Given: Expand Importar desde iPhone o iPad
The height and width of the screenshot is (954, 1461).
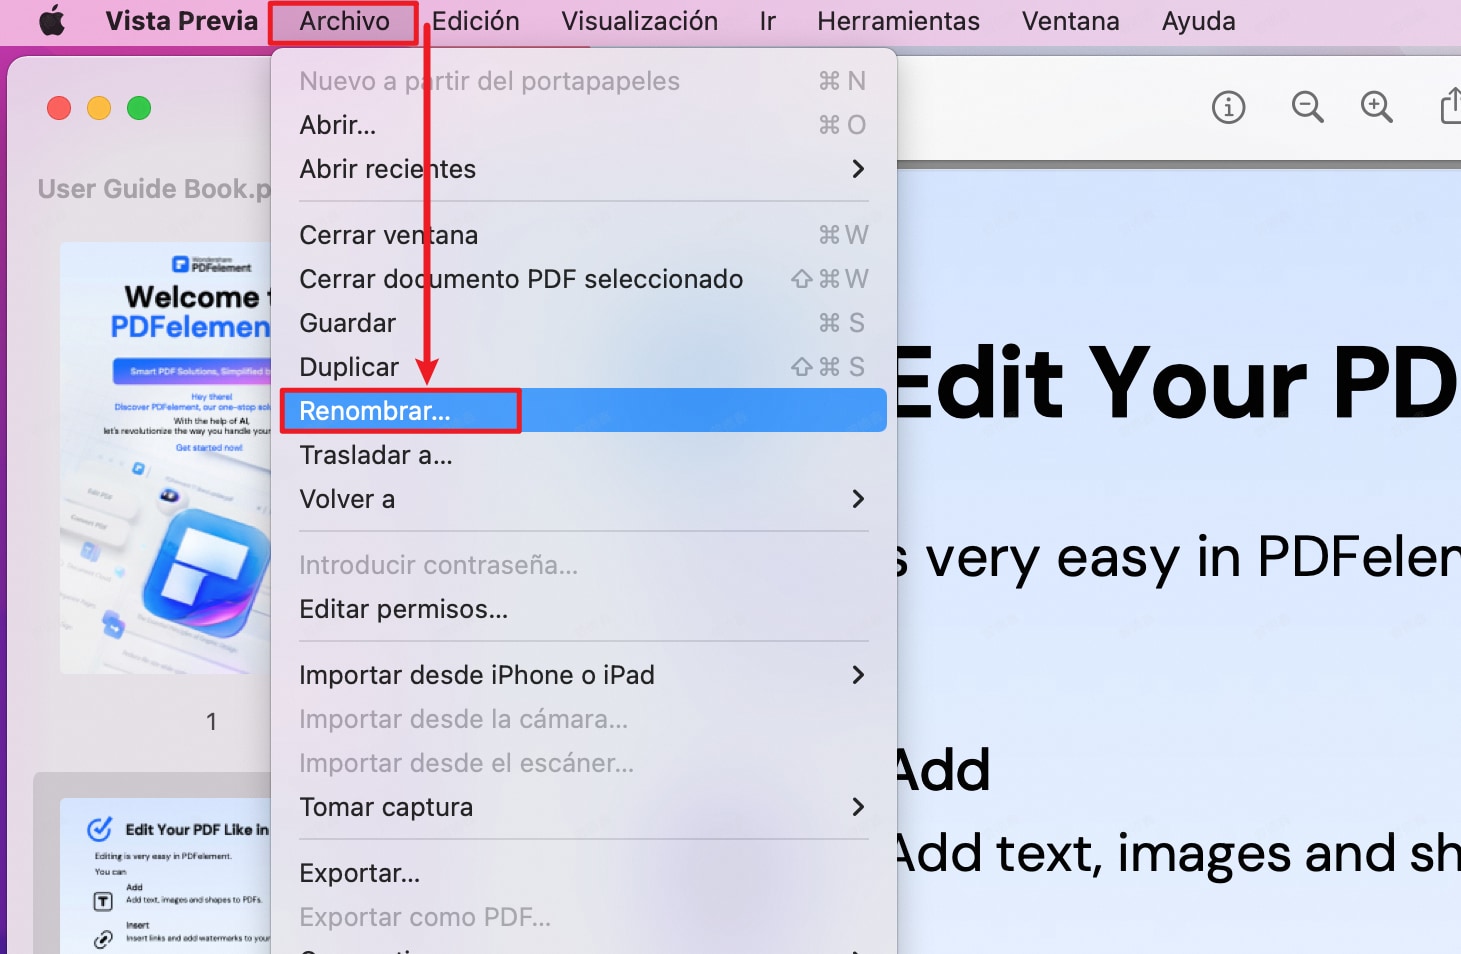Looking at the screenshot, I should pyautogui.click(x=583, y=675).
